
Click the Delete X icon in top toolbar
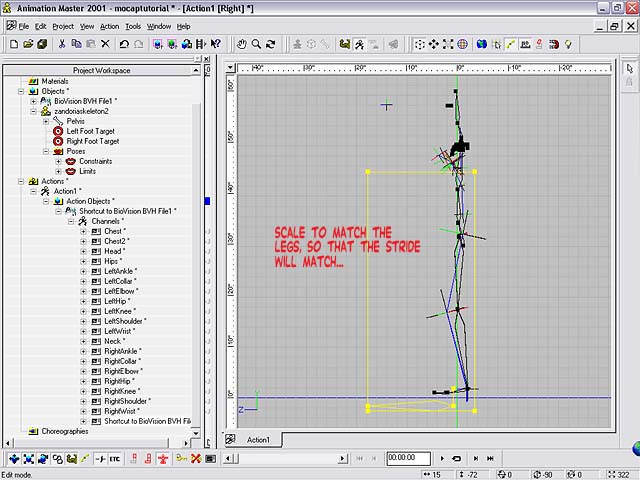107,44
